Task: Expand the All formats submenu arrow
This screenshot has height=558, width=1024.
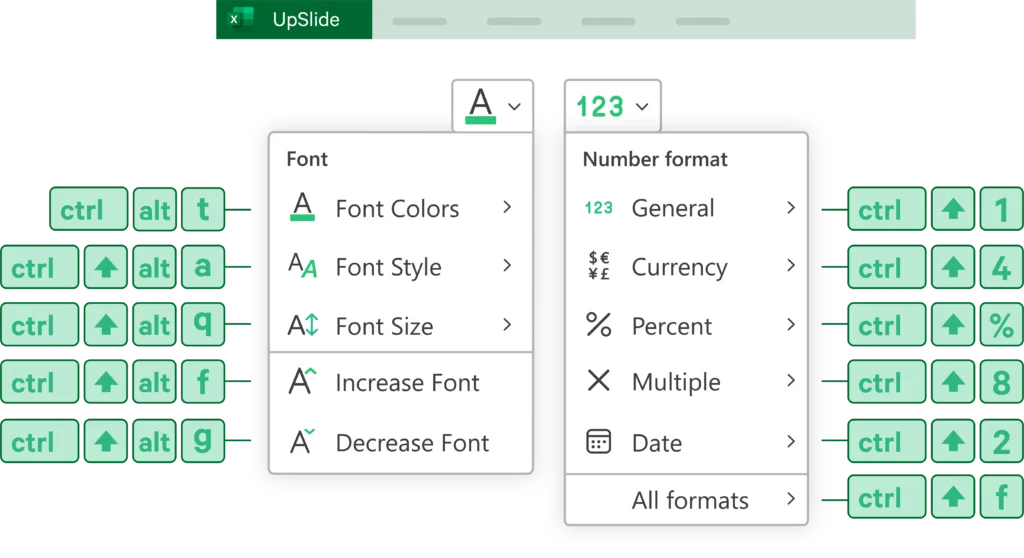Action: [791, 499]
